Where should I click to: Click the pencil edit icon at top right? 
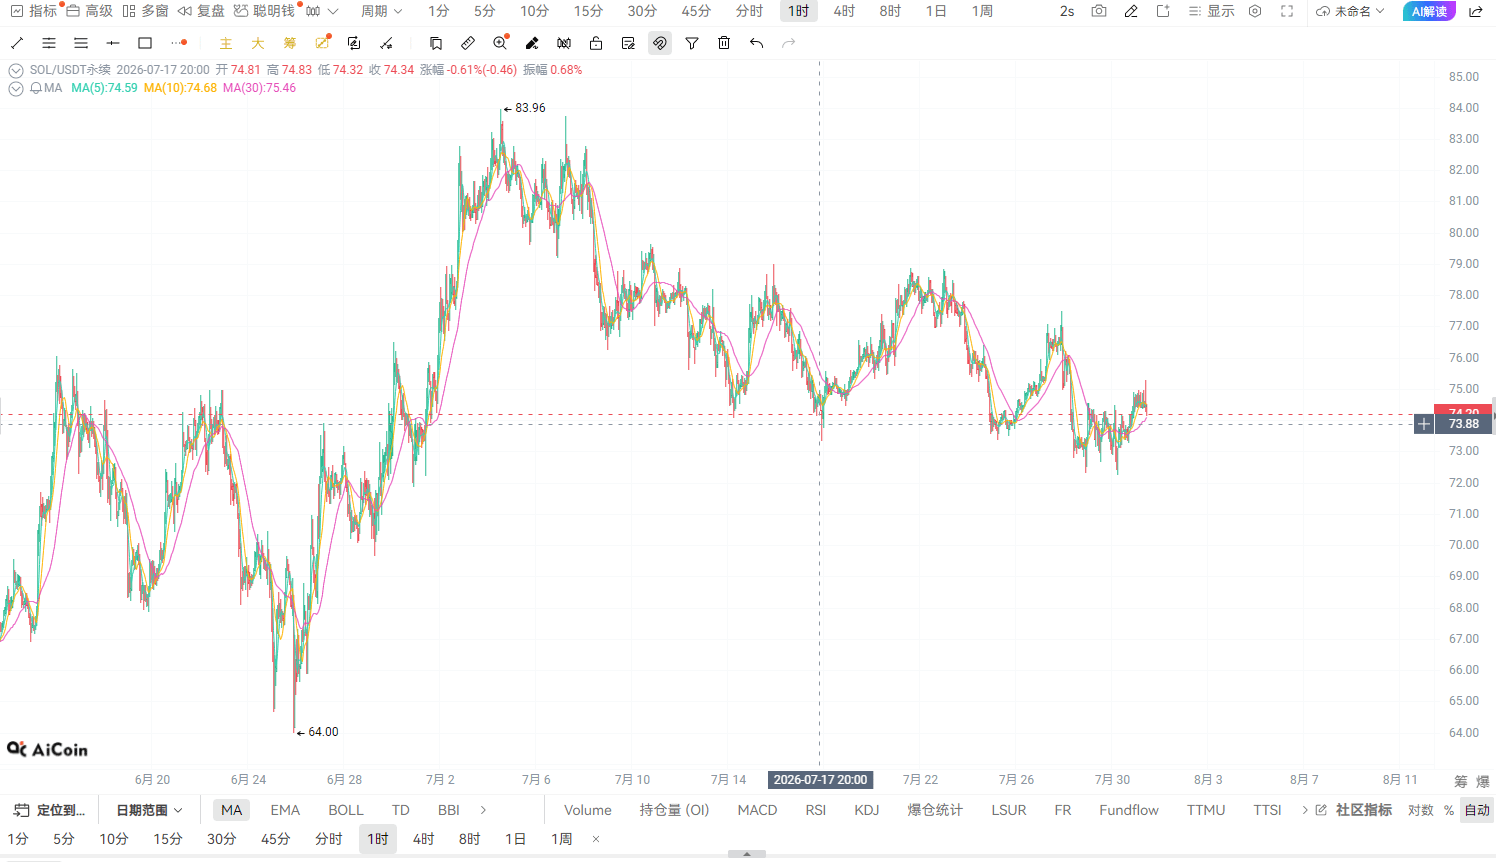(1131, 11)
